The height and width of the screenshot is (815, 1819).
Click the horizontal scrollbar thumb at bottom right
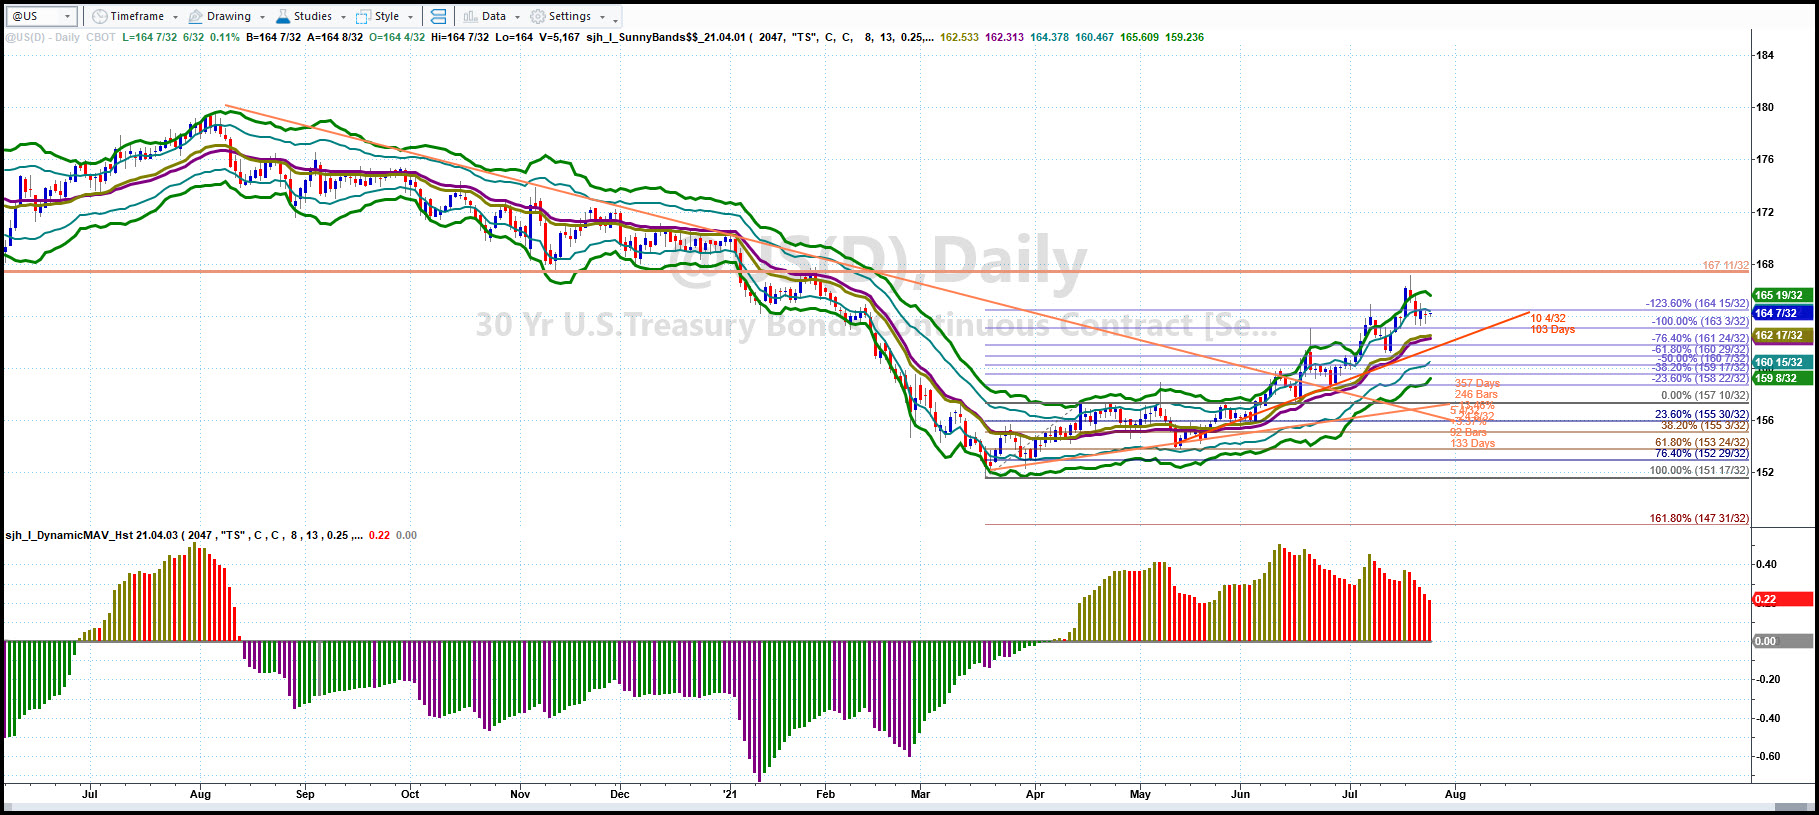tap(1793, 807)
